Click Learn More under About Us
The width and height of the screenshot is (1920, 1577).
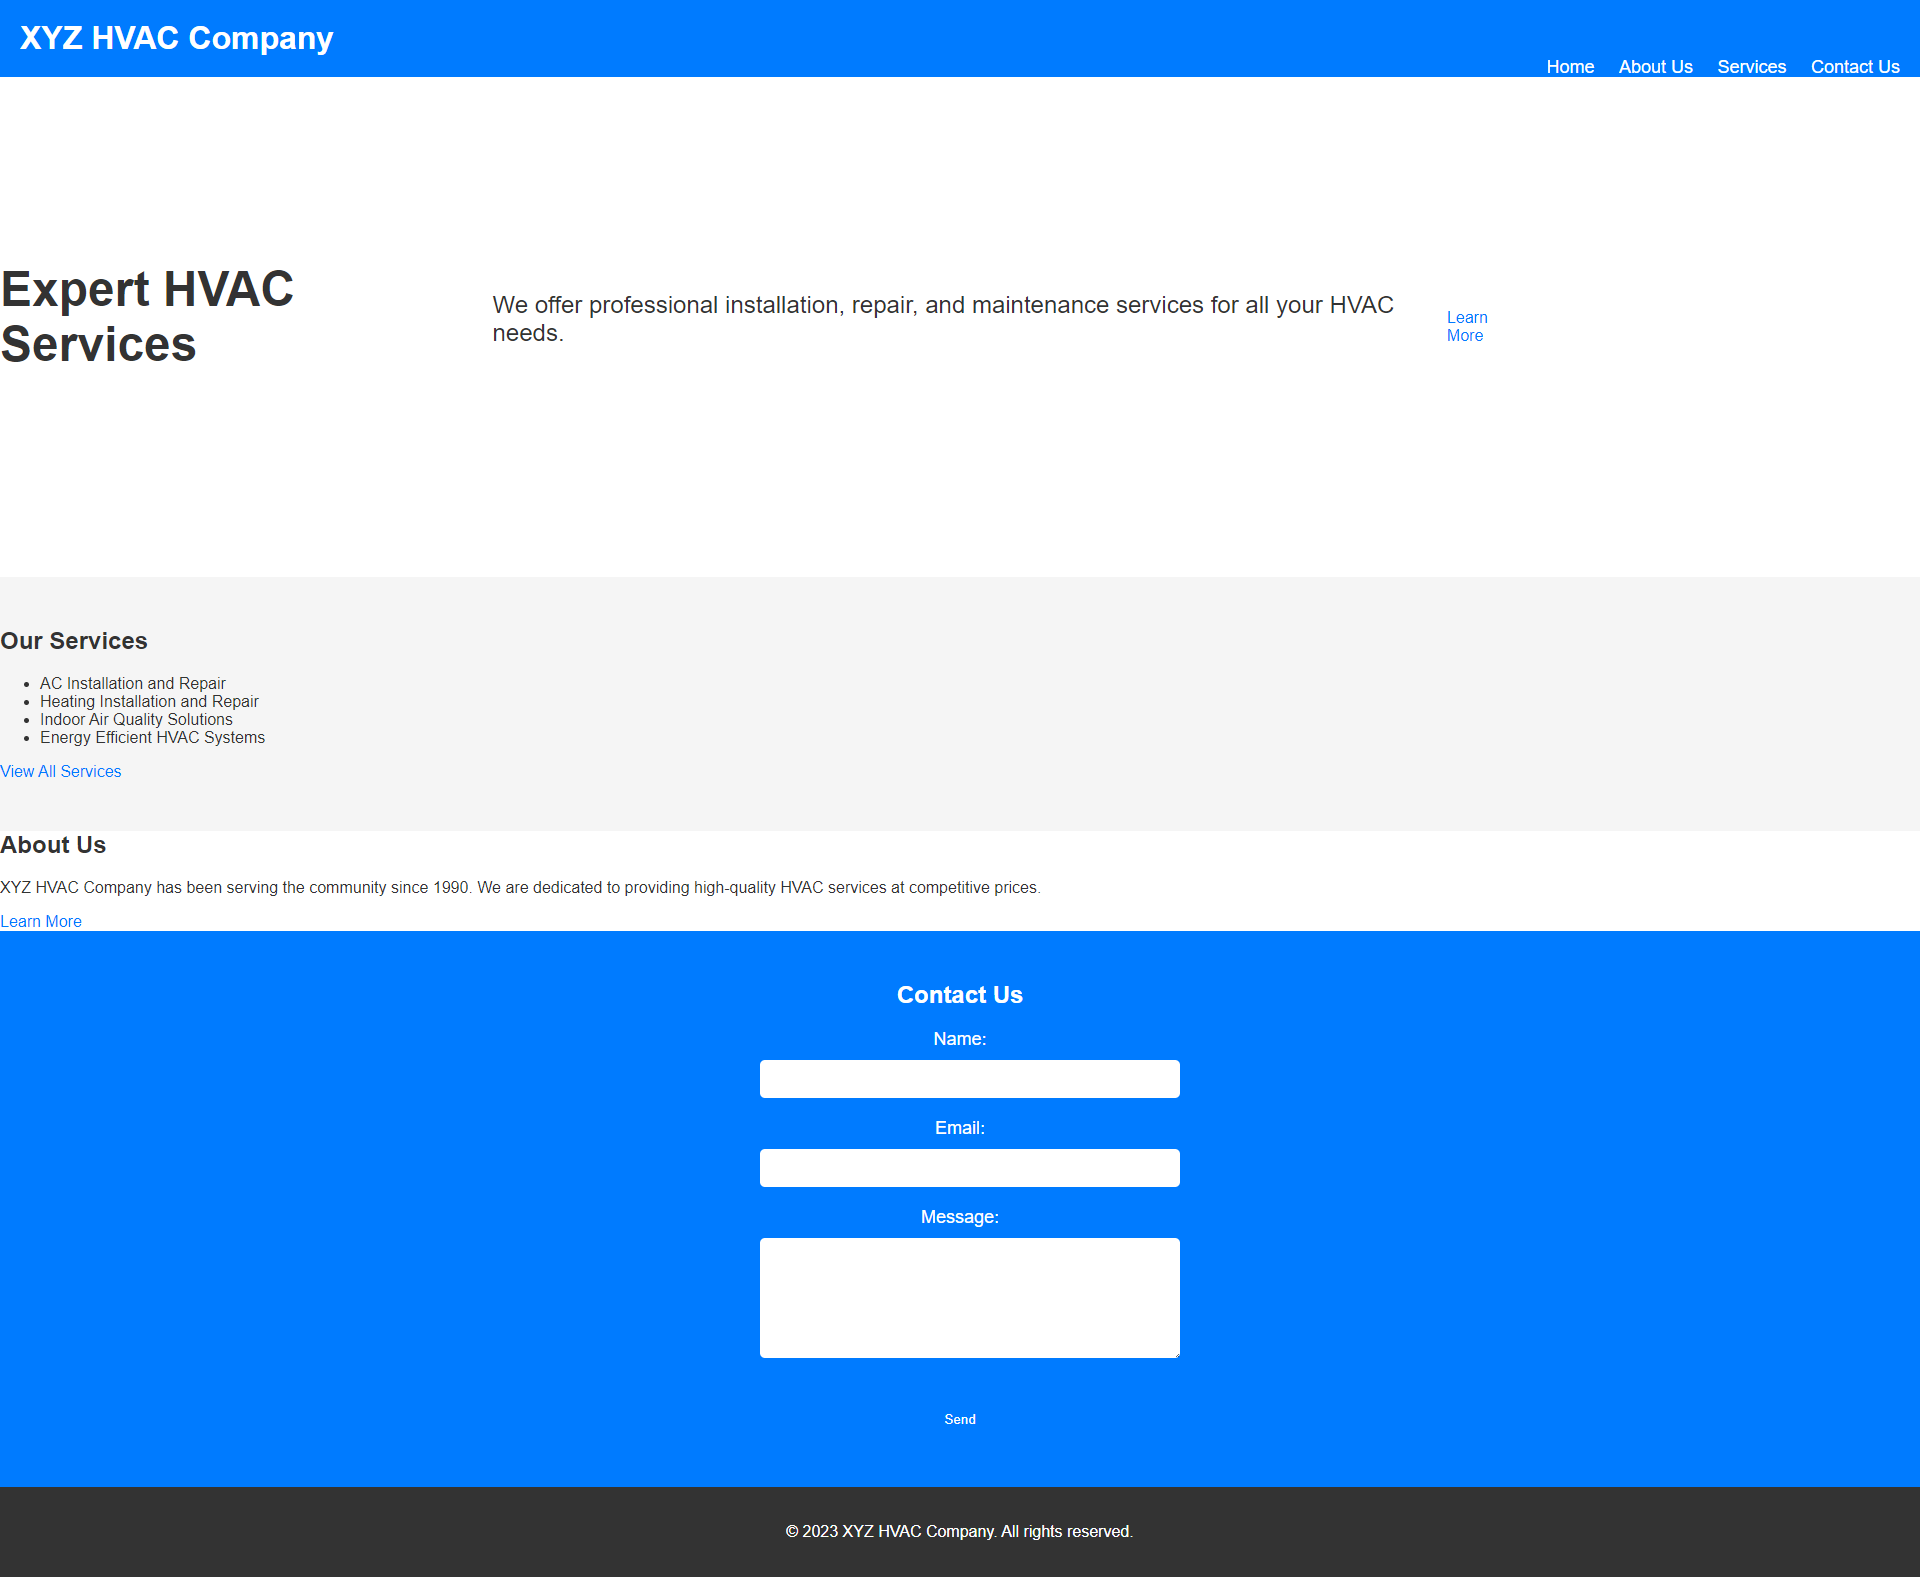[x=41, y=921]
